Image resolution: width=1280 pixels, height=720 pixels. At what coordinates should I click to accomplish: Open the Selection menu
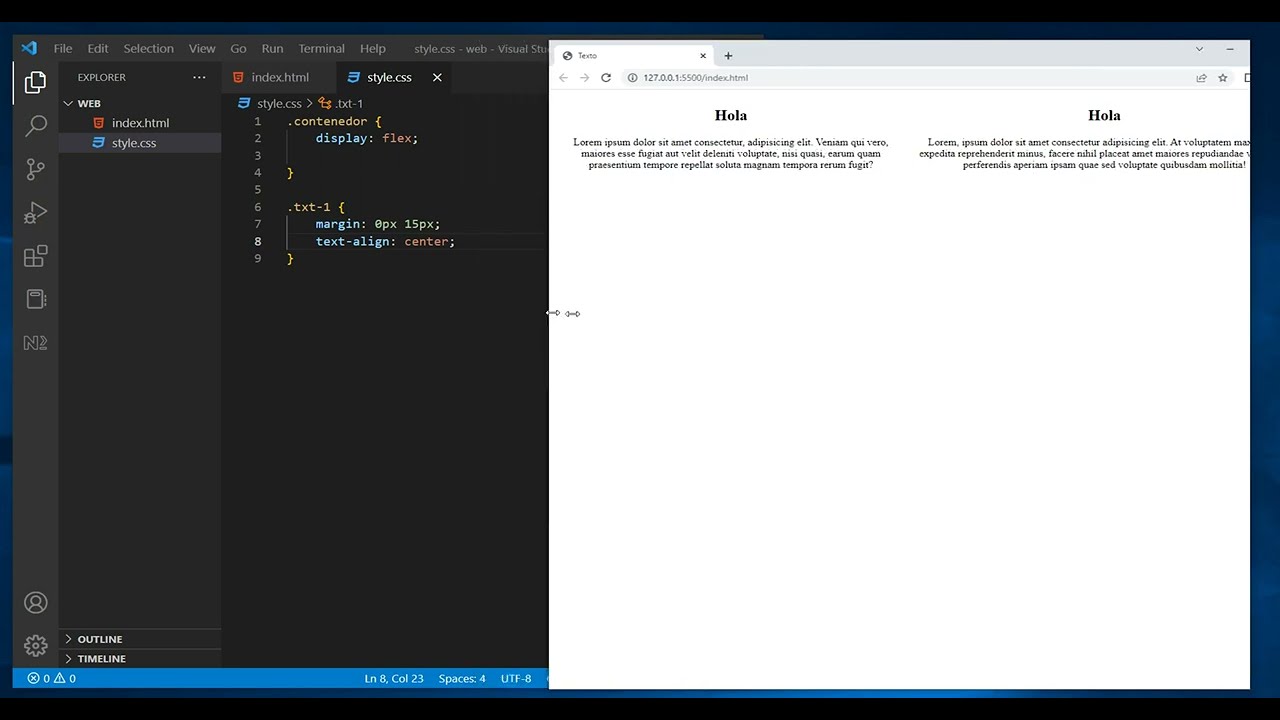[148, 48]
